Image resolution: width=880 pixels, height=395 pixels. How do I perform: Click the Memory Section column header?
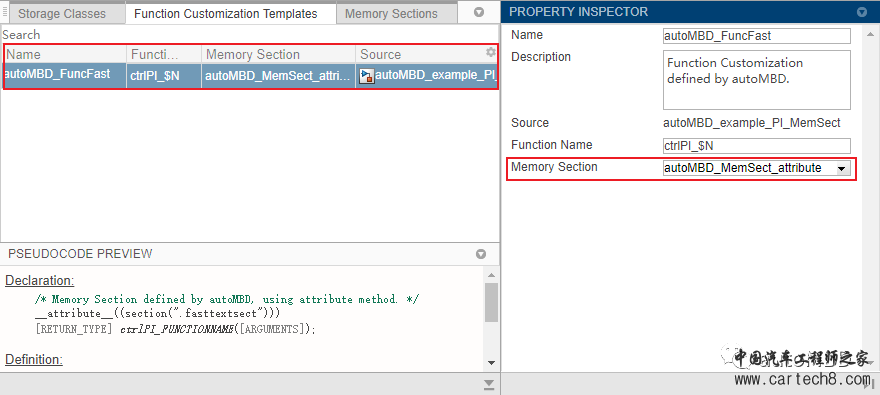coord(278,54)
